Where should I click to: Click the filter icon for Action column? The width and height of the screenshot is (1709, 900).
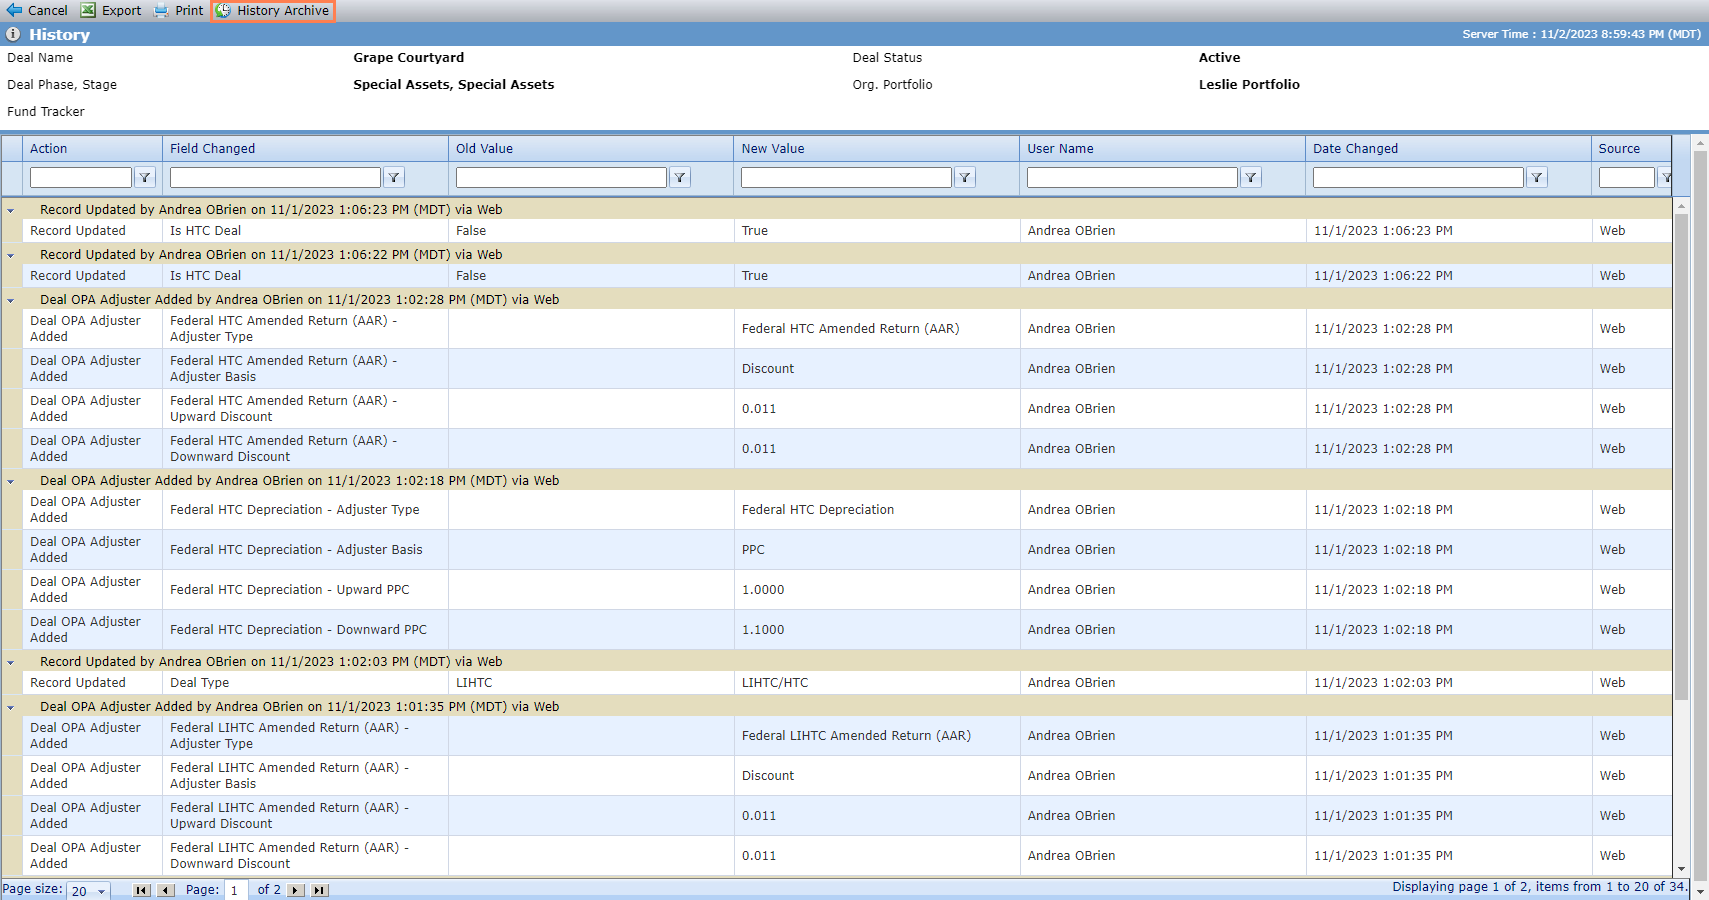(145, 178)
